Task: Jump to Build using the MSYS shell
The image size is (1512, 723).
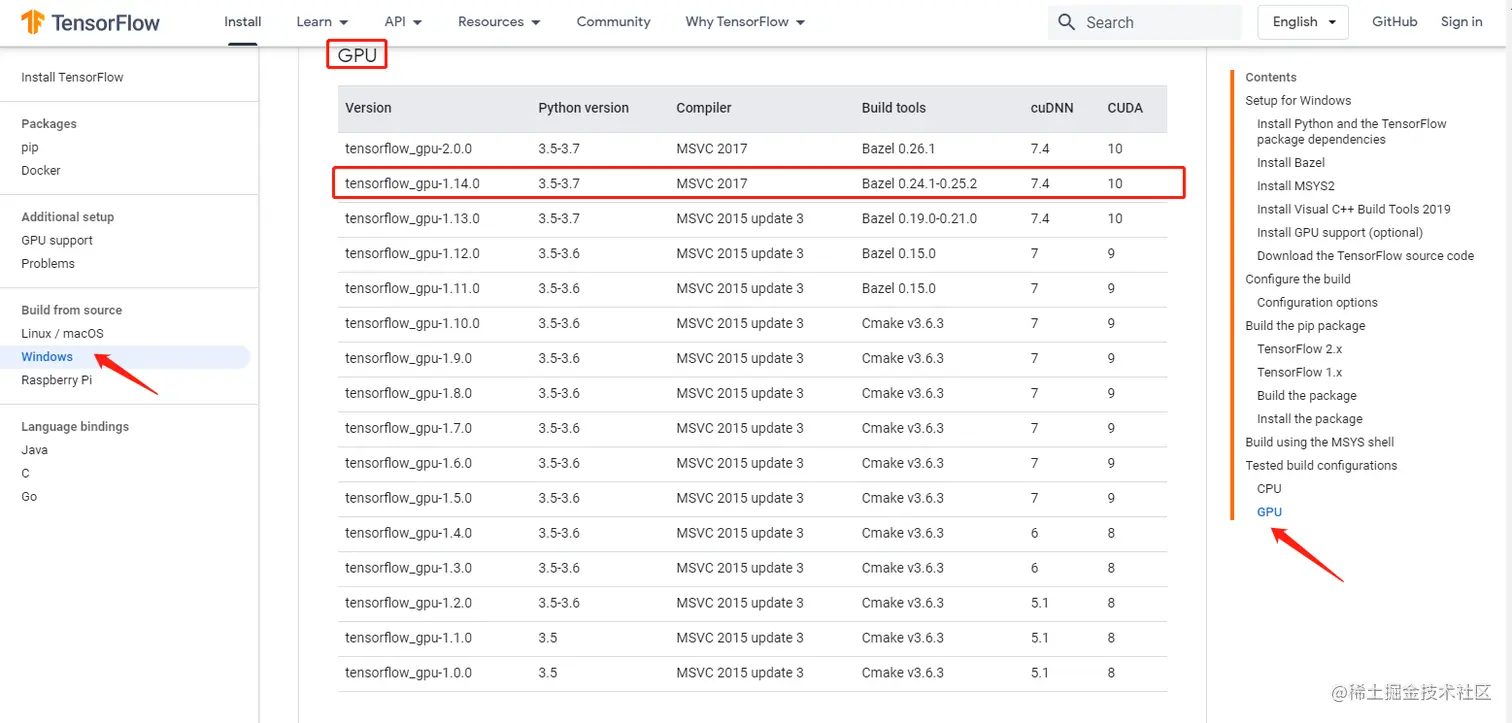Action: [1320, 442]
